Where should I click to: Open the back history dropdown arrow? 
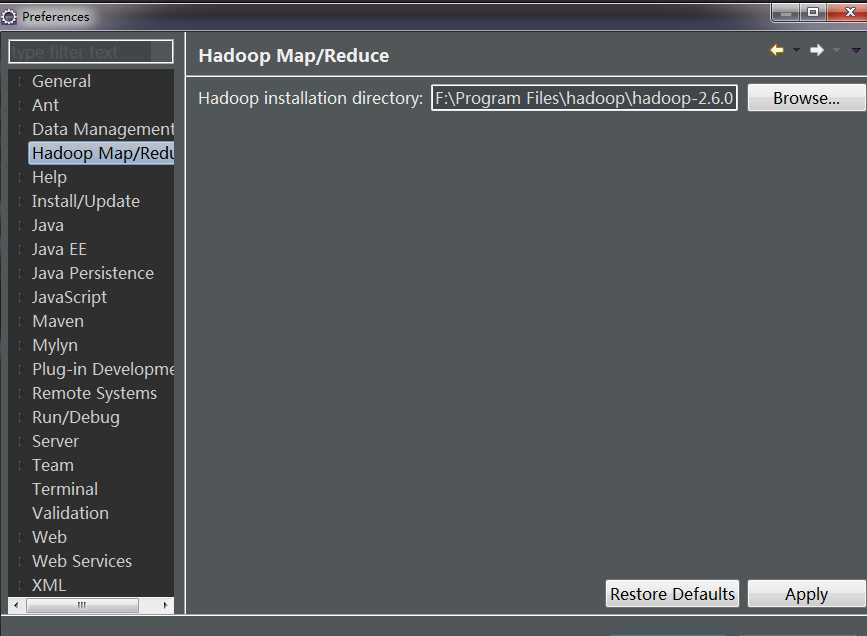pos(796,50)
